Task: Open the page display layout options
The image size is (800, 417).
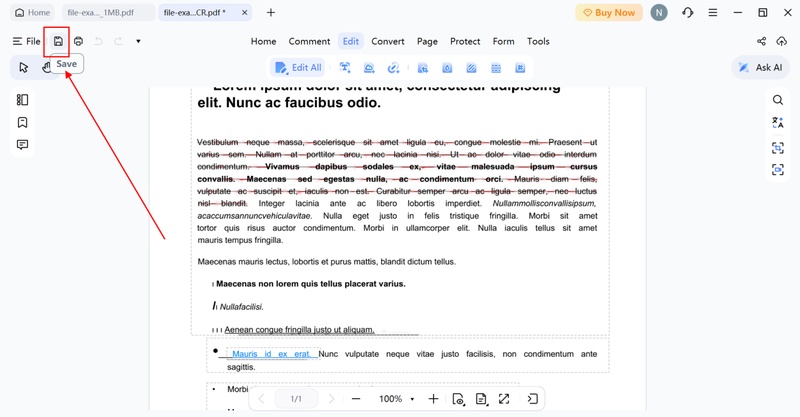Action: (481, 399)
